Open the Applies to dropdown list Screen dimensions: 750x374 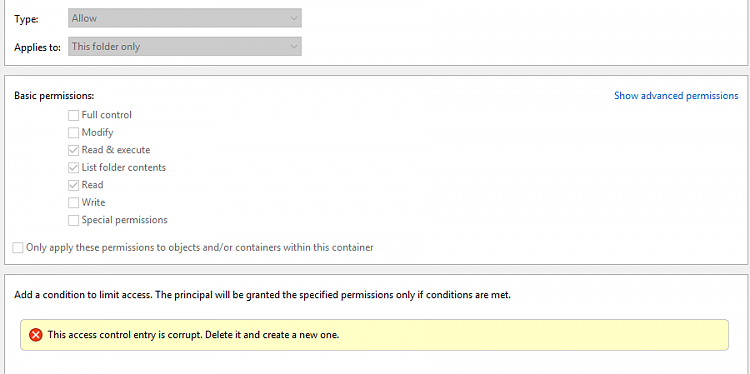[x=185, y=46]
